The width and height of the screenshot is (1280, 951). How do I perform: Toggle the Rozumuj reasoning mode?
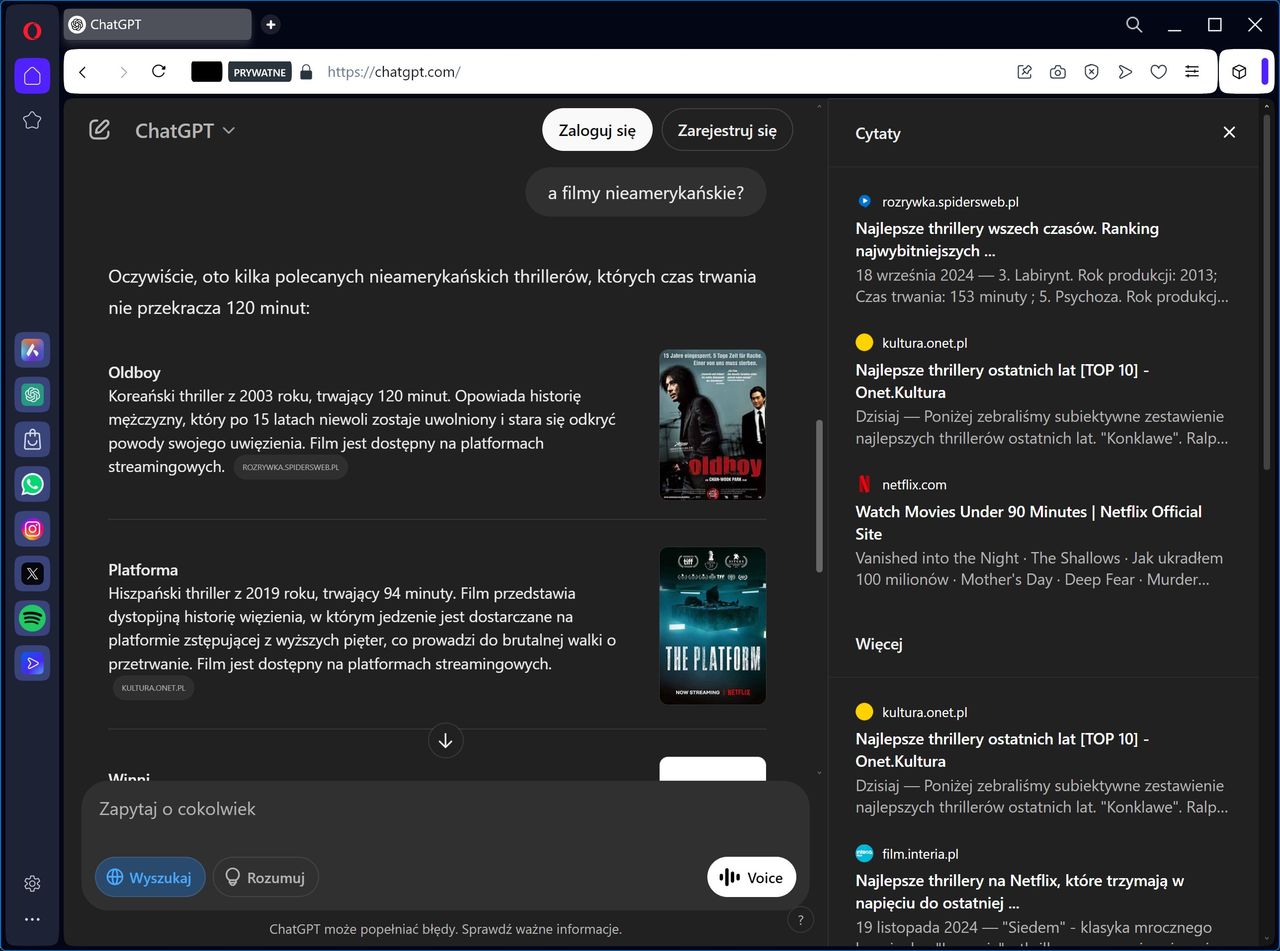click(x=266, y=877)
